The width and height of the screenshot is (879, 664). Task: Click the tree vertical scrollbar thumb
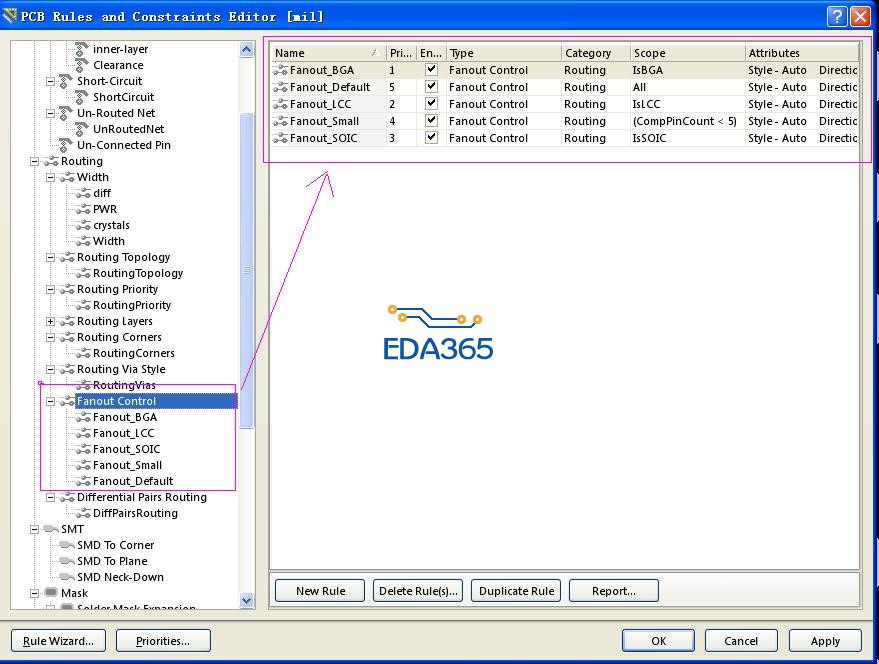pos(247,270)
